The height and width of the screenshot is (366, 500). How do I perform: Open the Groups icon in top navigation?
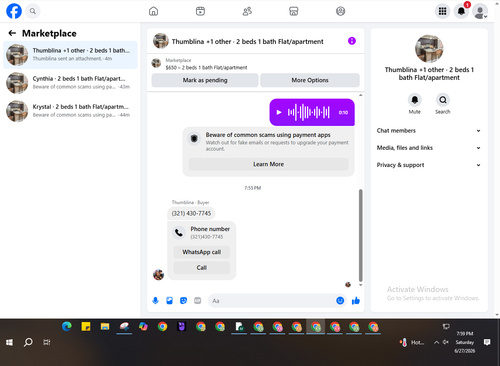(340, 11)
